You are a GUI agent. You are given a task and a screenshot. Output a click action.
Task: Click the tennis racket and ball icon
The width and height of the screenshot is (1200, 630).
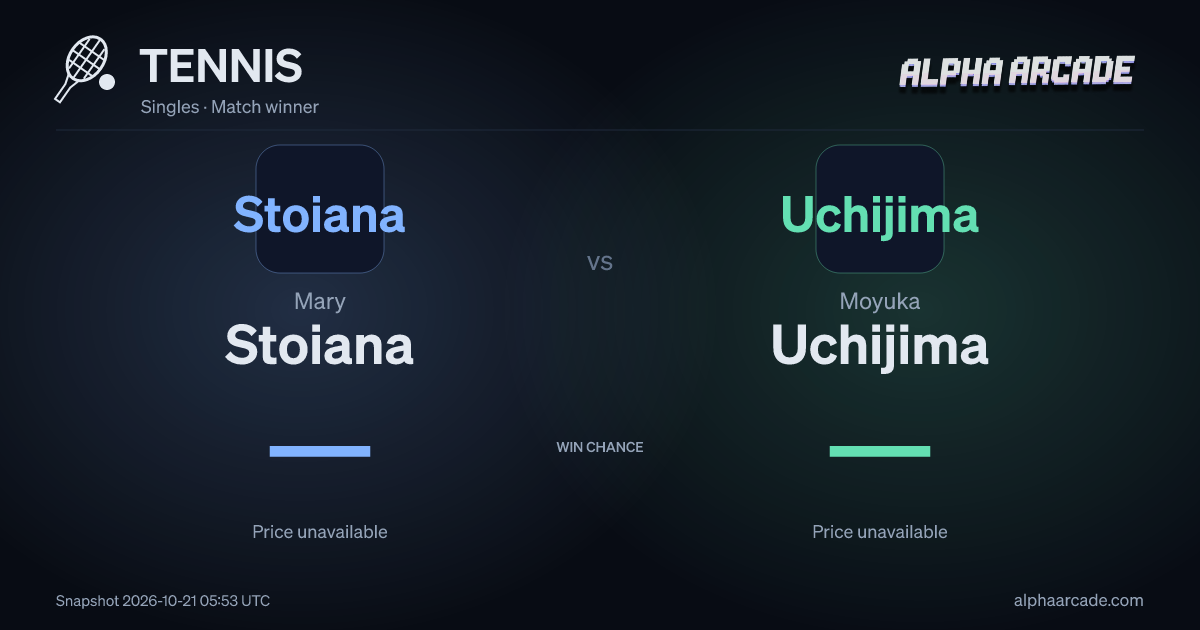(84, 69)
